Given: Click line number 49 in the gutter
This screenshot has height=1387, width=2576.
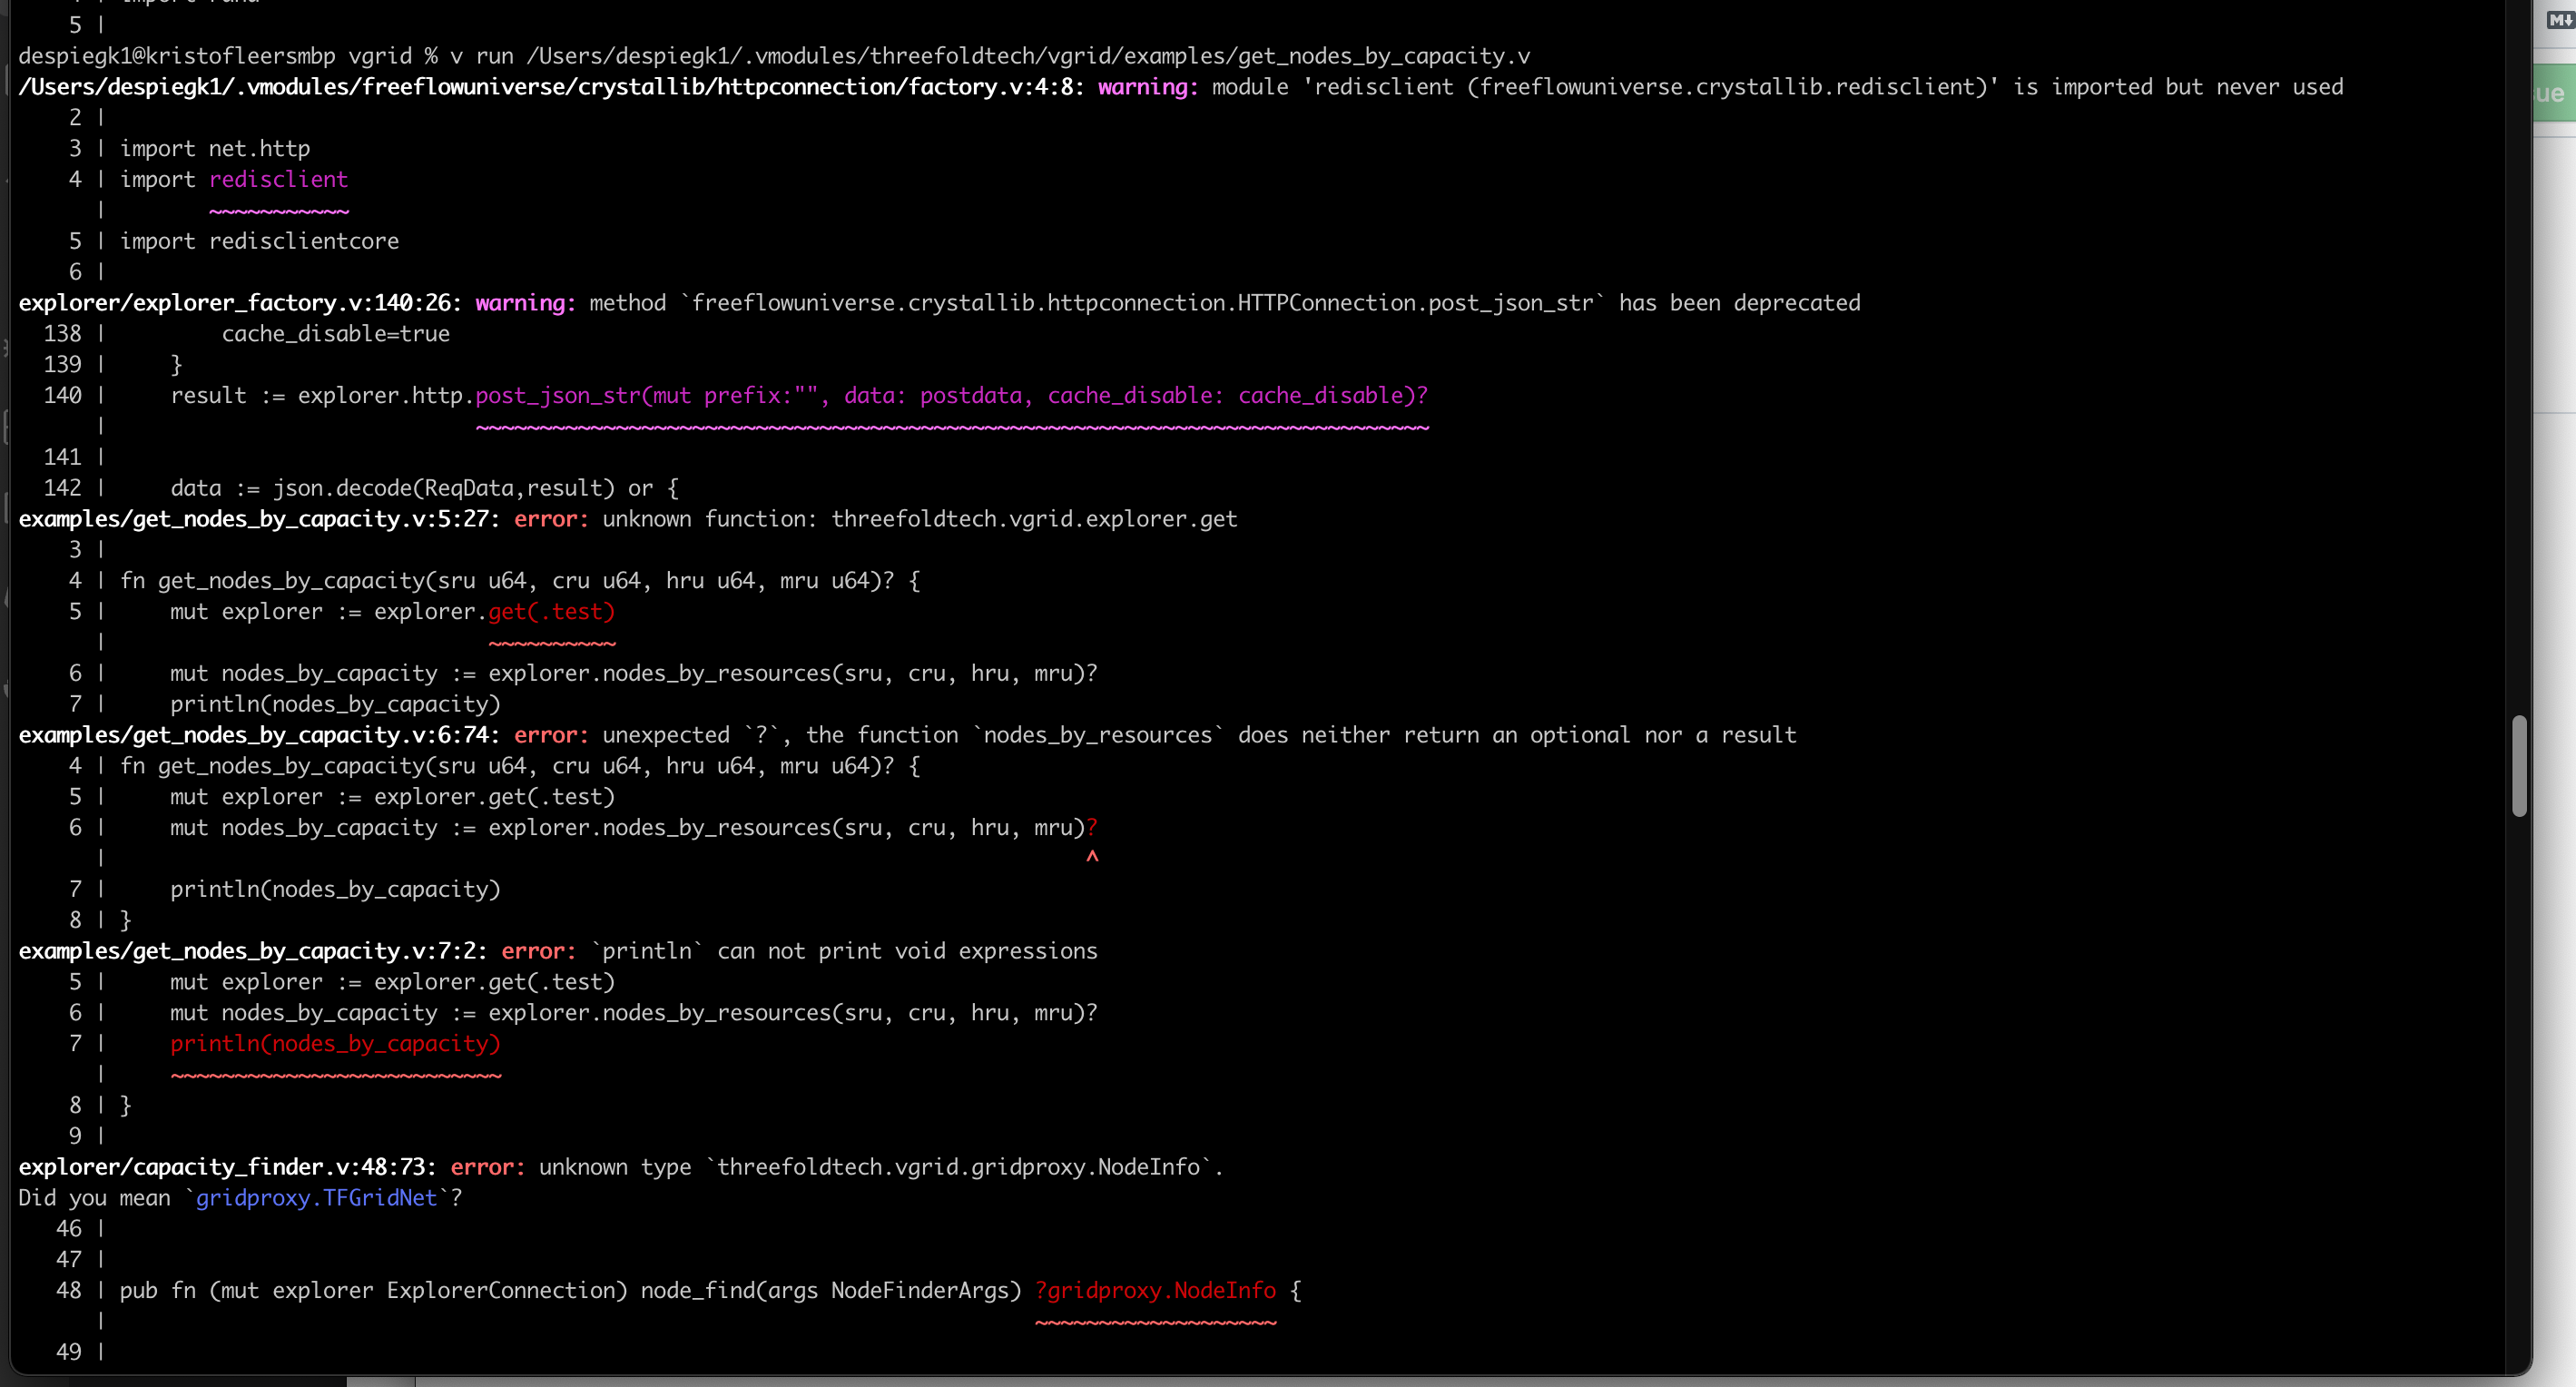Looking at the screenshot, I should coord(69,1352).
